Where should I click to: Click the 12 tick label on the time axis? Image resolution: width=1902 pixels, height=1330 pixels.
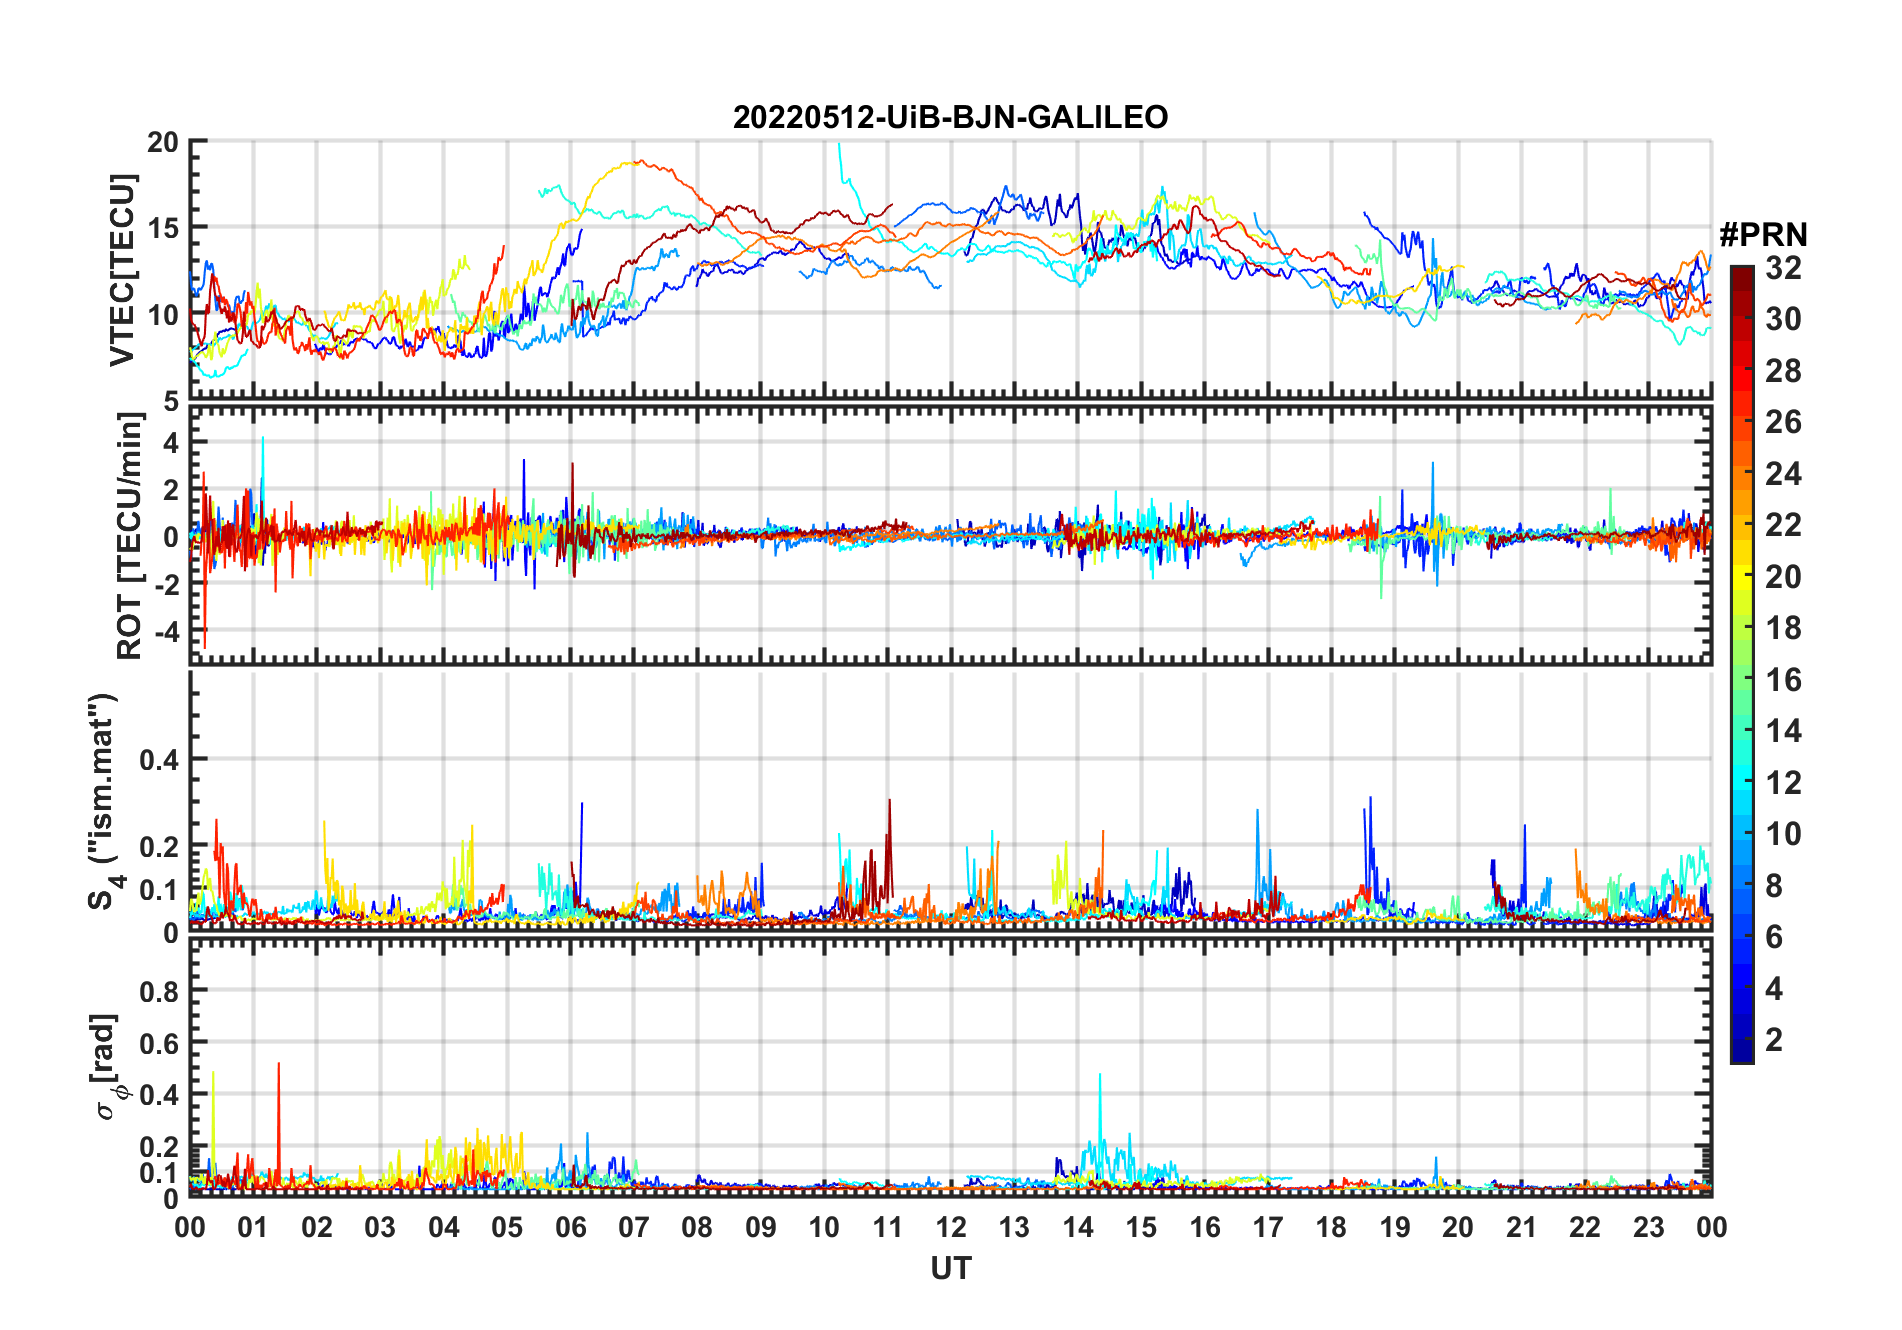pyautogui.click(x=950, y=1227)
